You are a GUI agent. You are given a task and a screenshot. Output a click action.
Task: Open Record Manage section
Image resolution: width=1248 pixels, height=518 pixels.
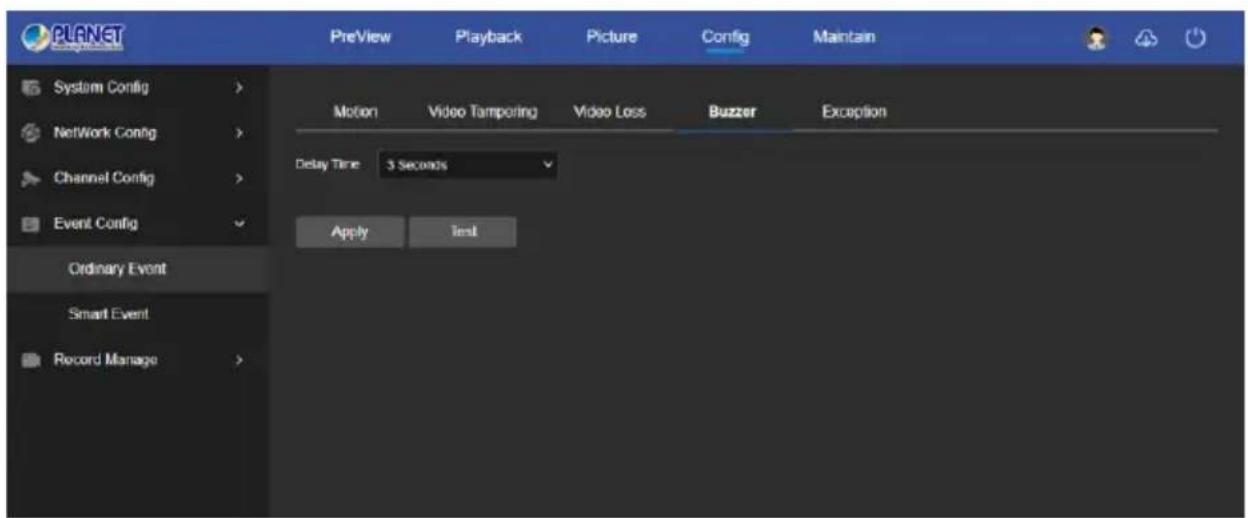(x=105, y=359)
